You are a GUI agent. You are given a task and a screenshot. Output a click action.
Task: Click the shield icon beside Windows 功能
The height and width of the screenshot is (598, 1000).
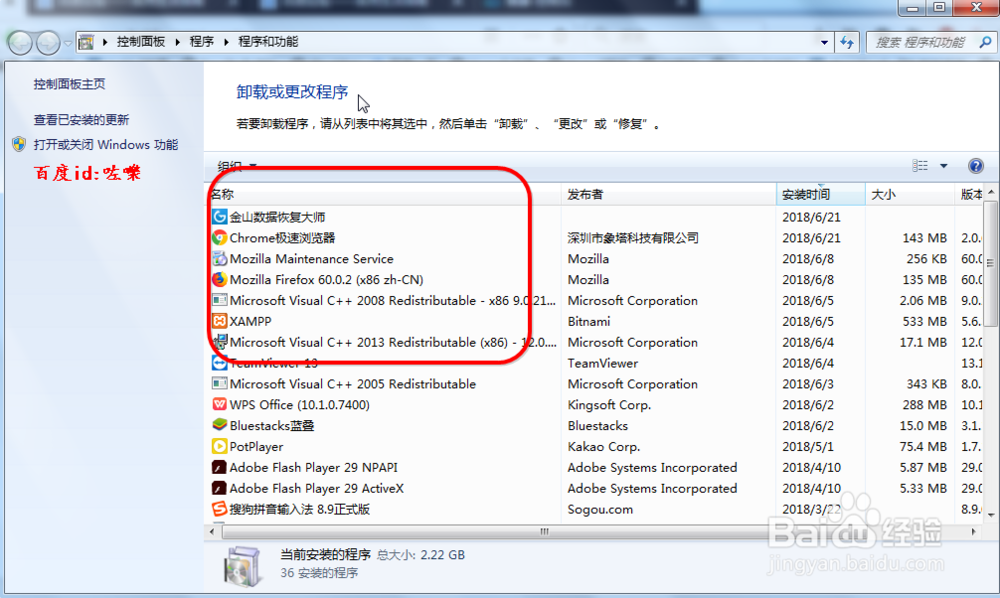click(x=19, y=144)
